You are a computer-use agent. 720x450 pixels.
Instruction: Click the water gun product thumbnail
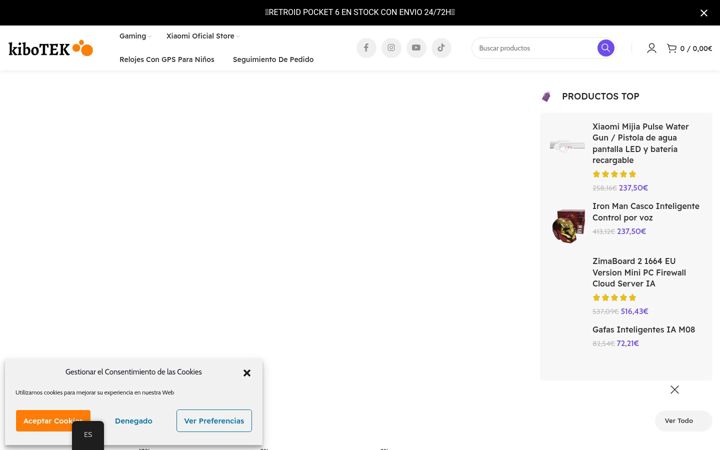point(567,146)
